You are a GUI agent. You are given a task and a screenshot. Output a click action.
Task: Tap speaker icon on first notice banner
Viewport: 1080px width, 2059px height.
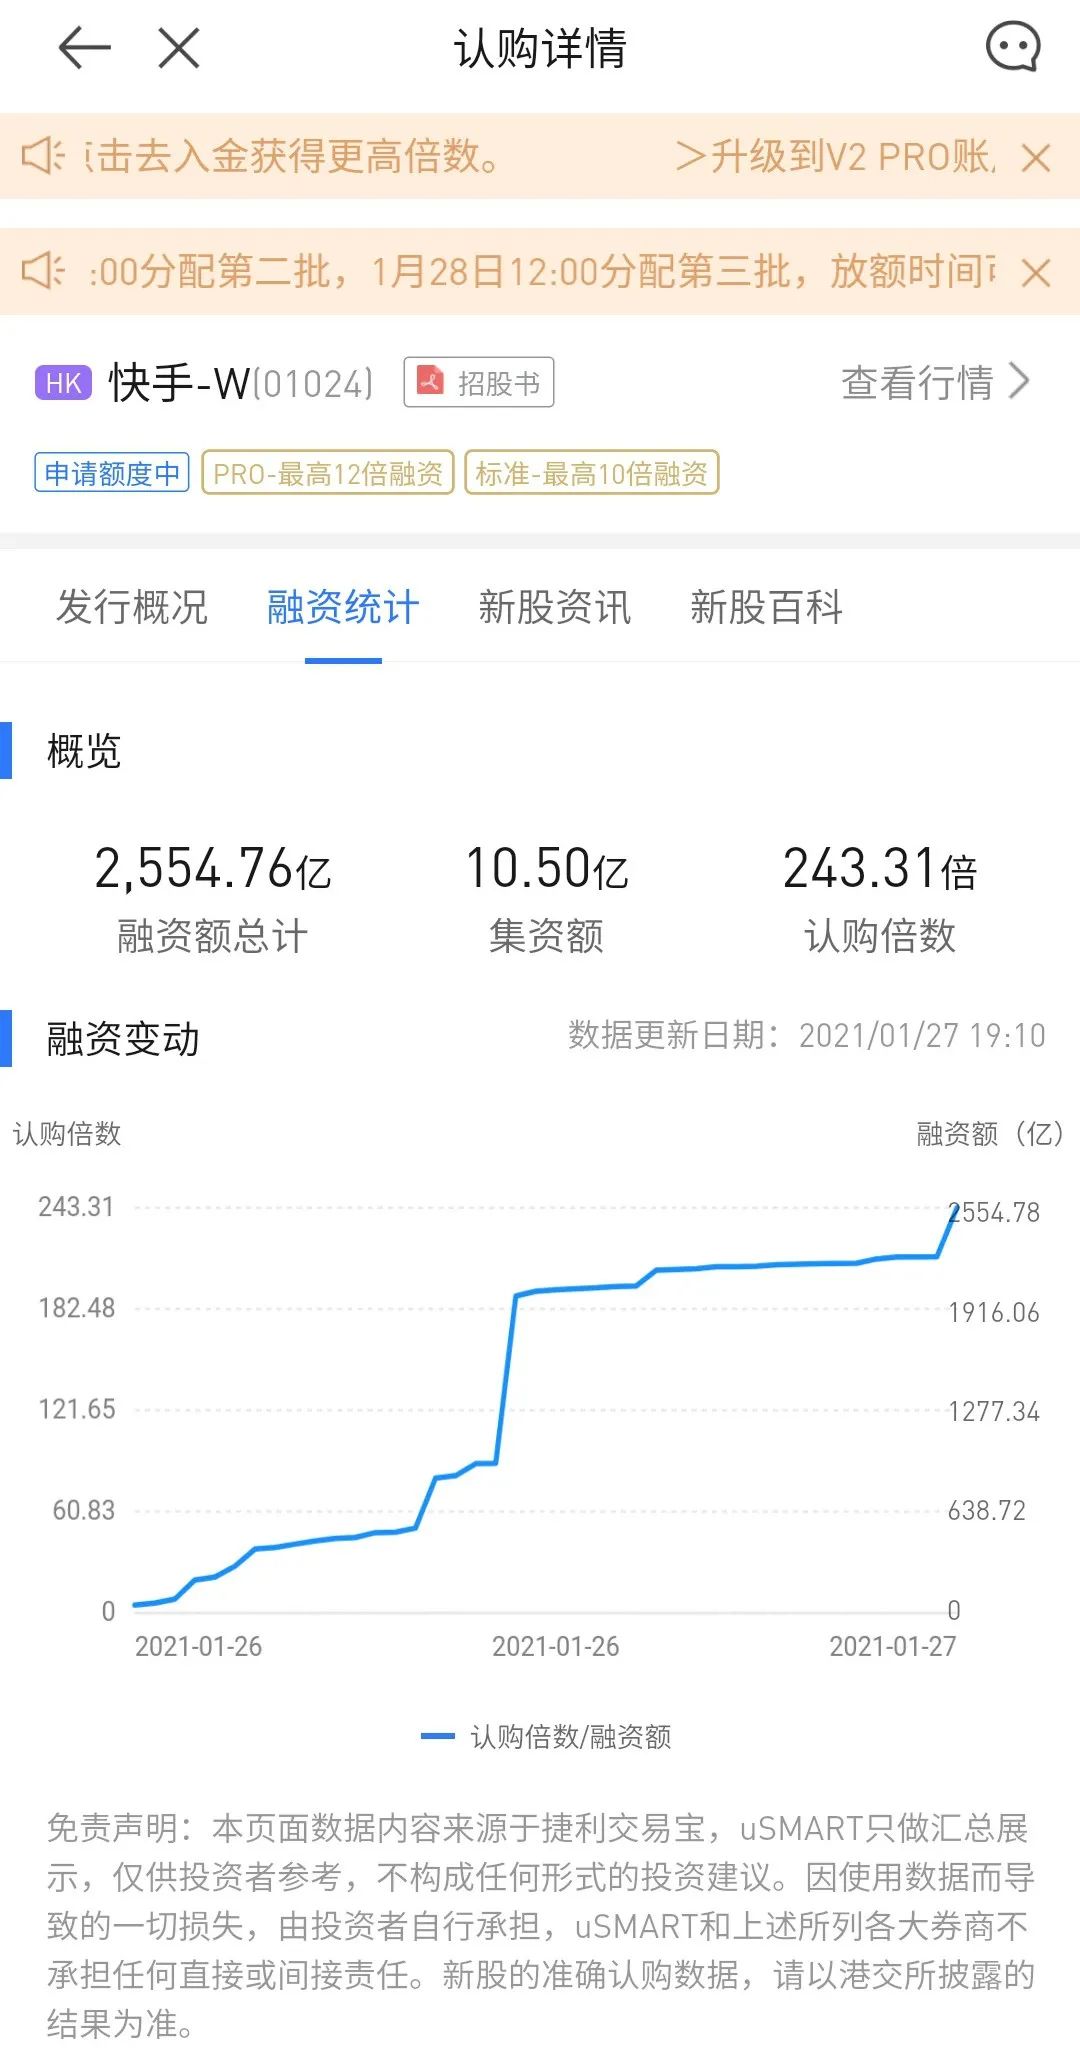[43, 156]
